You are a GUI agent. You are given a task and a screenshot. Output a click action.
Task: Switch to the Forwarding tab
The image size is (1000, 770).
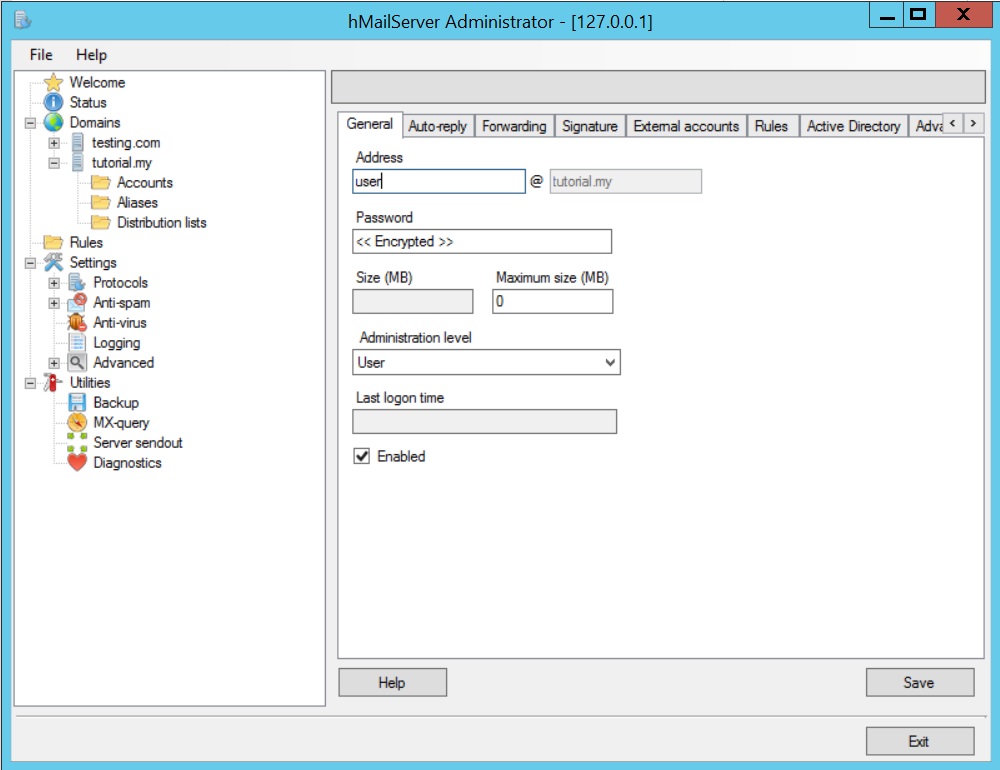514,126
